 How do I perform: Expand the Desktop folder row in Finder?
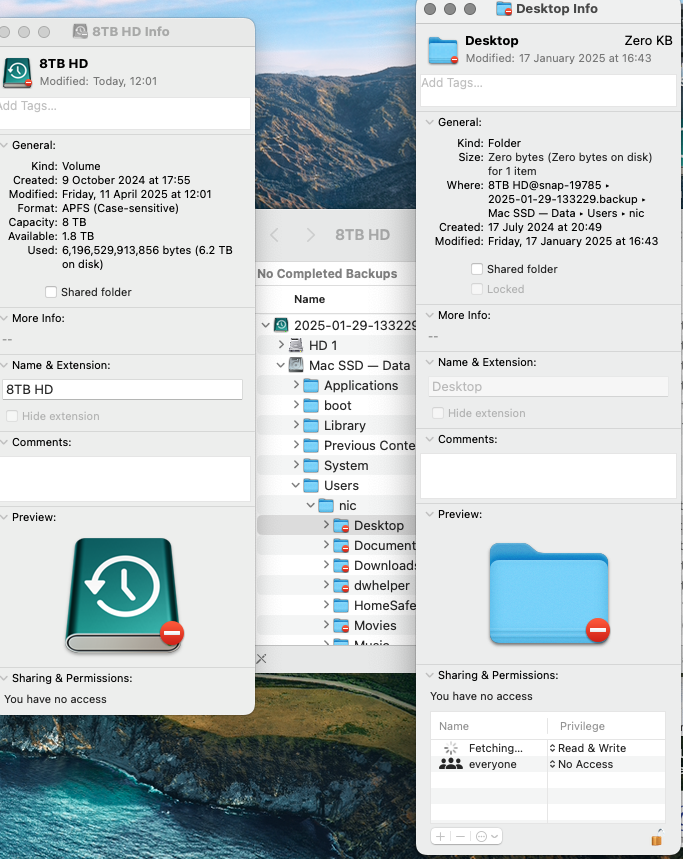click(x=326, y=525)
